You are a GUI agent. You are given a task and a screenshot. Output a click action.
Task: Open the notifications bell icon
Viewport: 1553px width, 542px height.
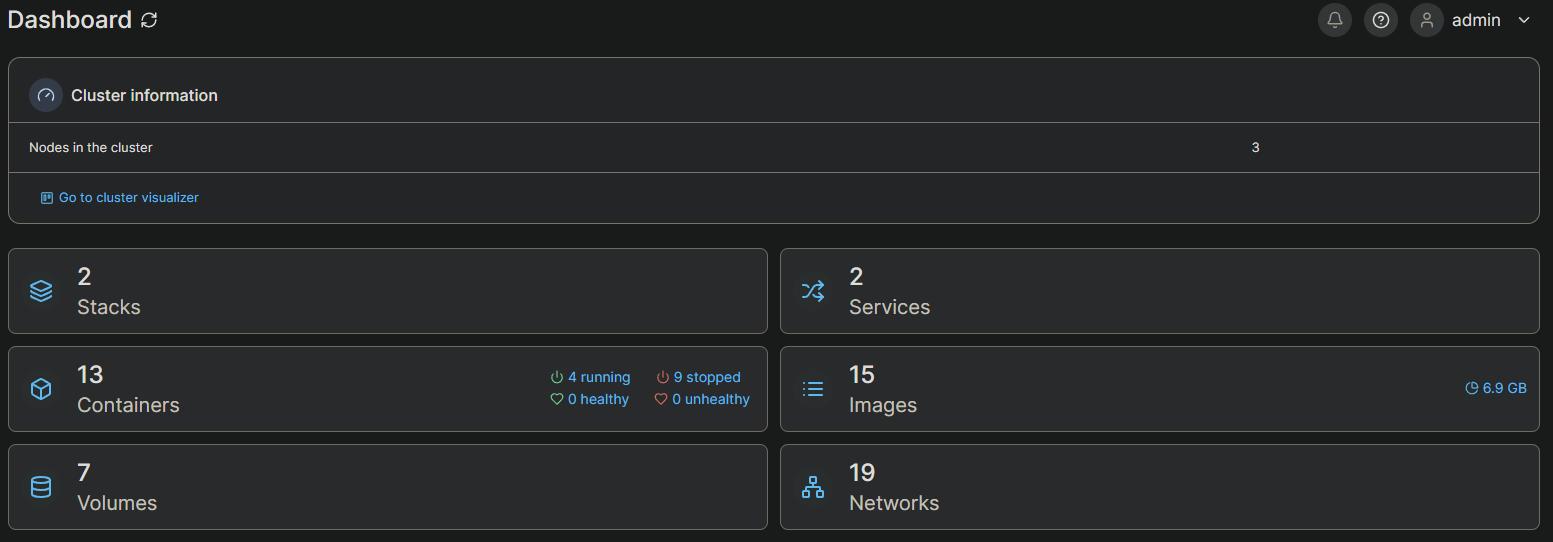[x=1334, y=20]
